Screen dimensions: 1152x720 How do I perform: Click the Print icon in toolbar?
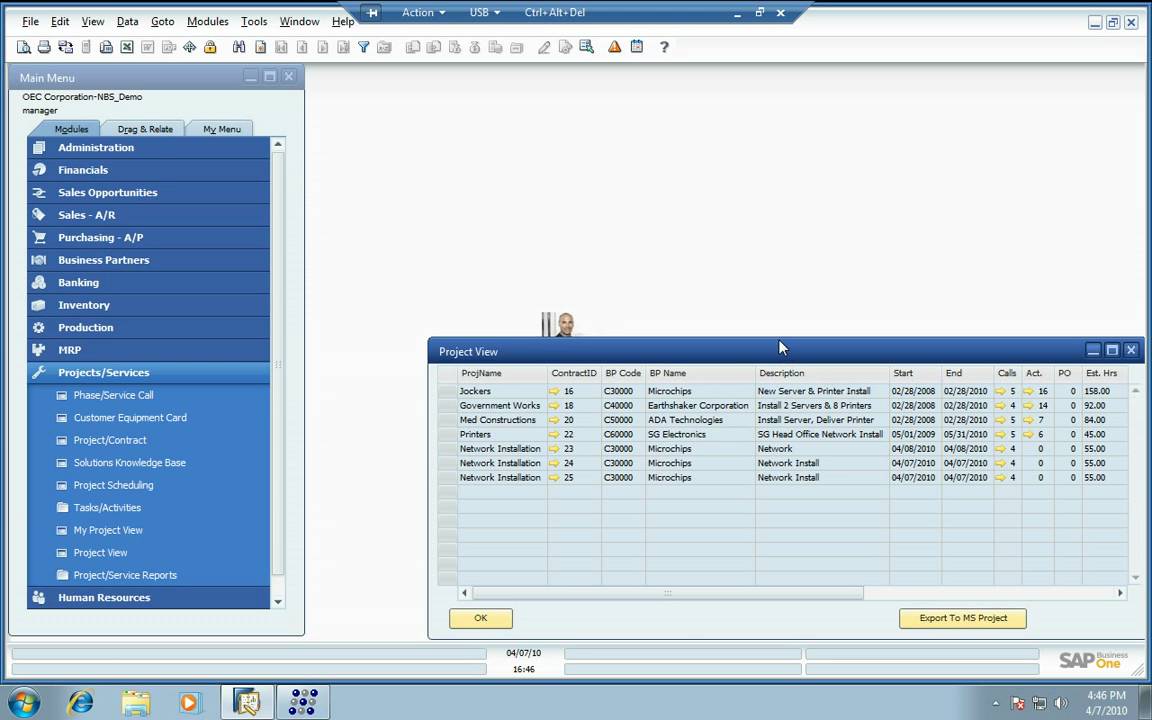(x=44, y=47)
